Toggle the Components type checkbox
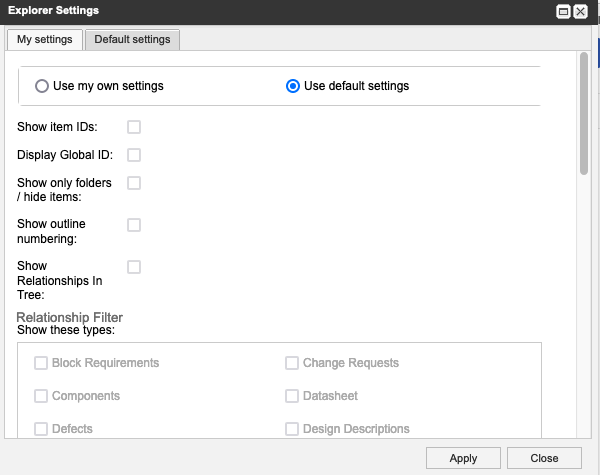 click(42, 396)
